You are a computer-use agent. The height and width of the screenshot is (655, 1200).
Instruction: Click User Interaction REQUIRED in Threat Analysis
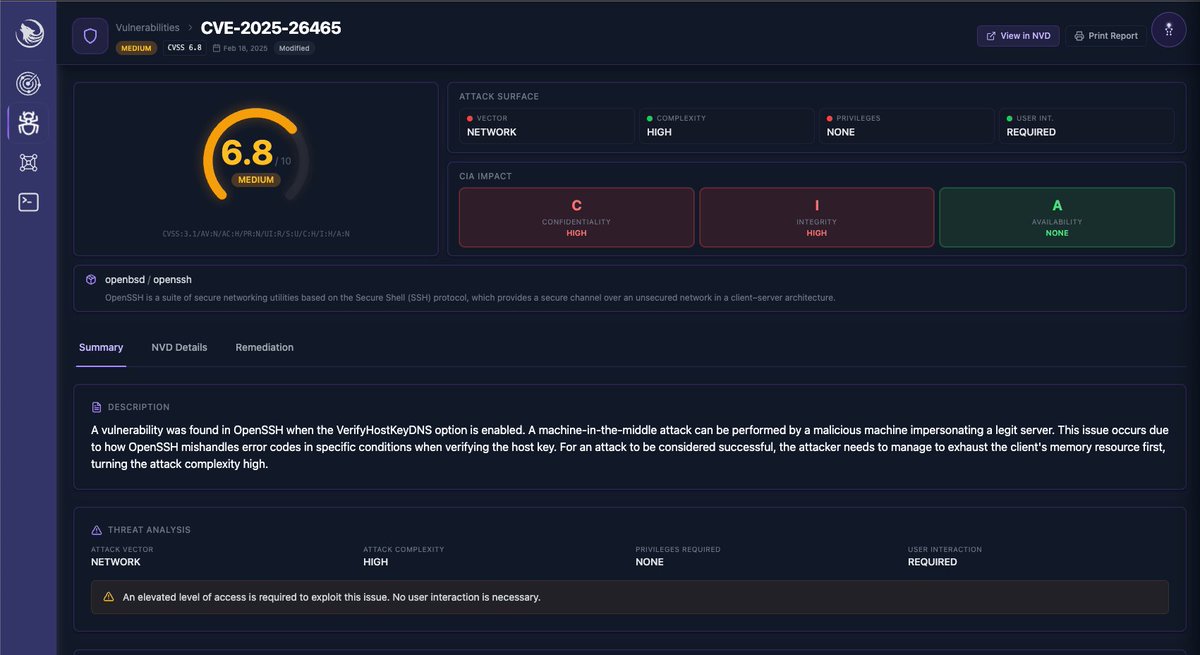pyautogui.click(x=945, y=556)
